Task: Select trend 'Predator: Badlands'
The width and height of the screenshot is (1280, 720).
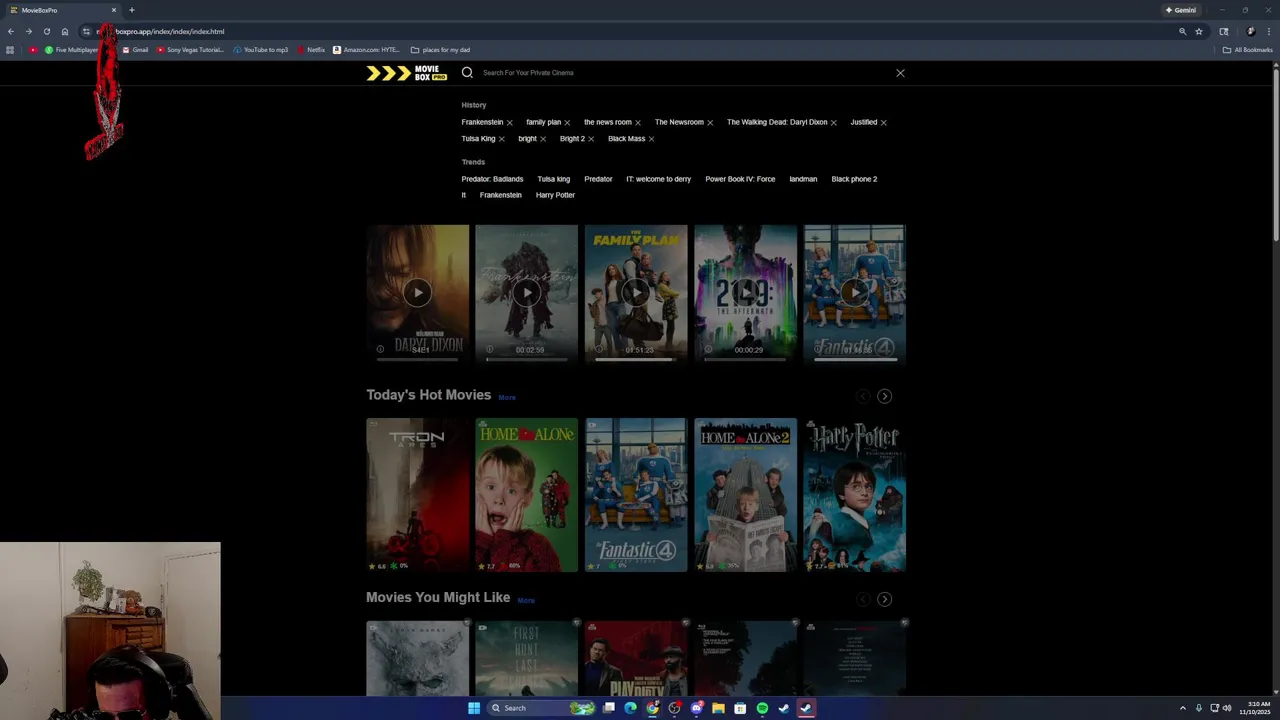Action: [492, 179]
